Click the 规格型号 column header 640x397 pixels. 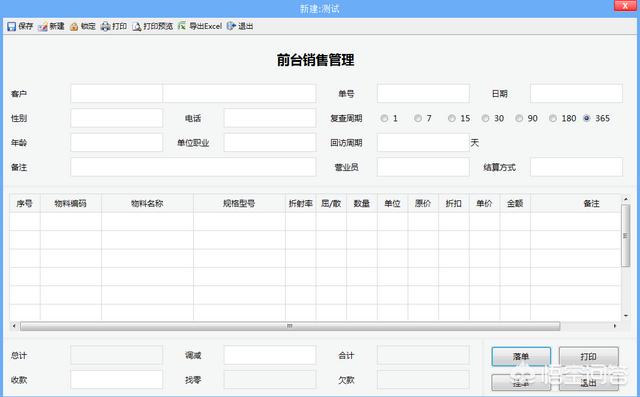pos(239,203)
